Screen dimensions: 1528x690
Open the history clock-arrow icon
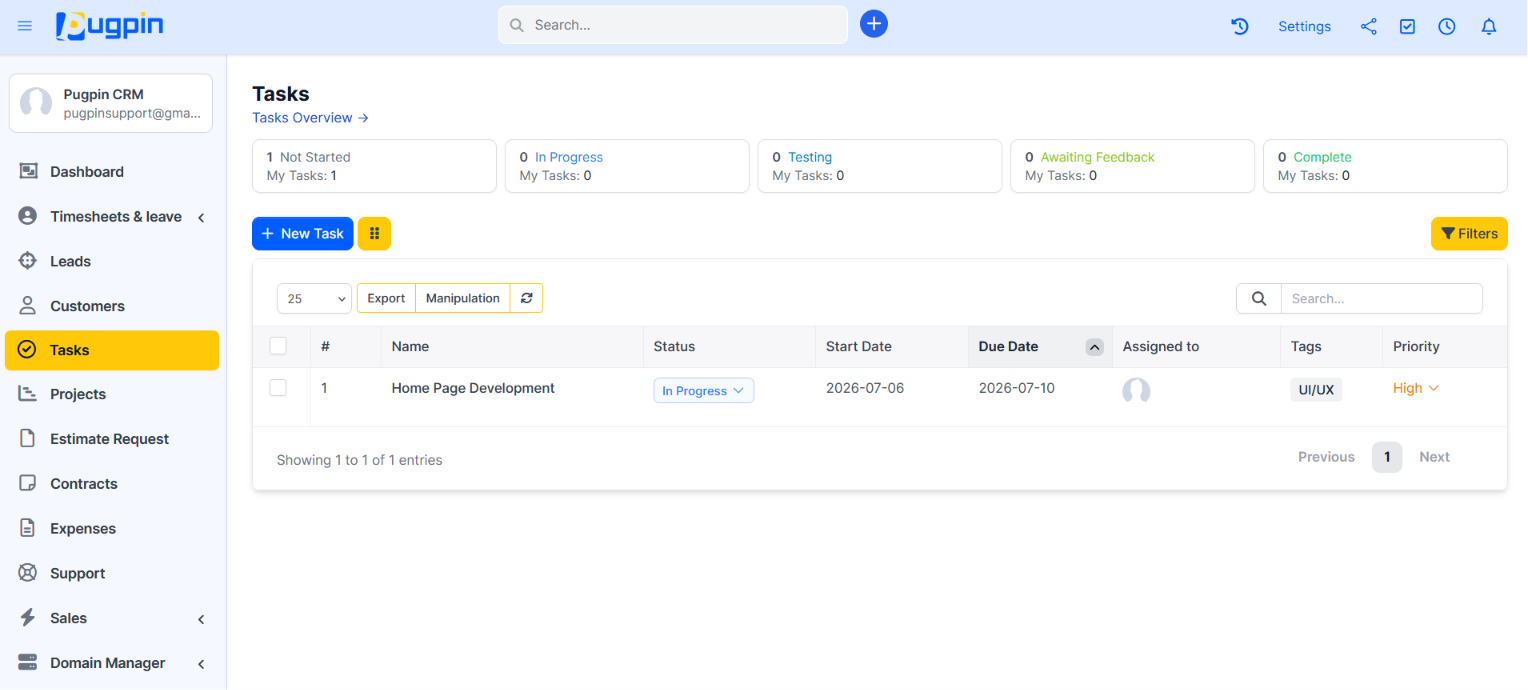(1240, 27)
